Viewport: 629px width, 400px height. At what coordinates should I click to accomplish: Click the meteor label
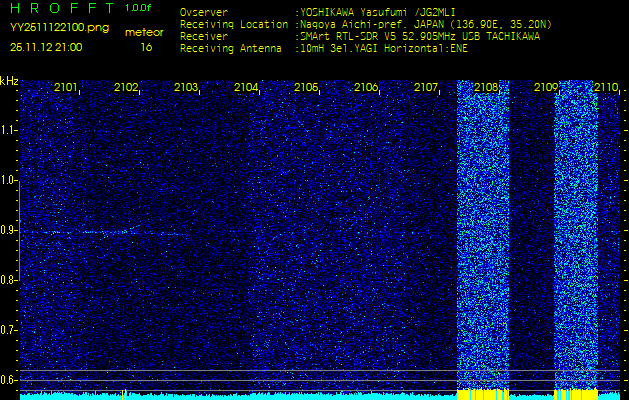point(144,33)
